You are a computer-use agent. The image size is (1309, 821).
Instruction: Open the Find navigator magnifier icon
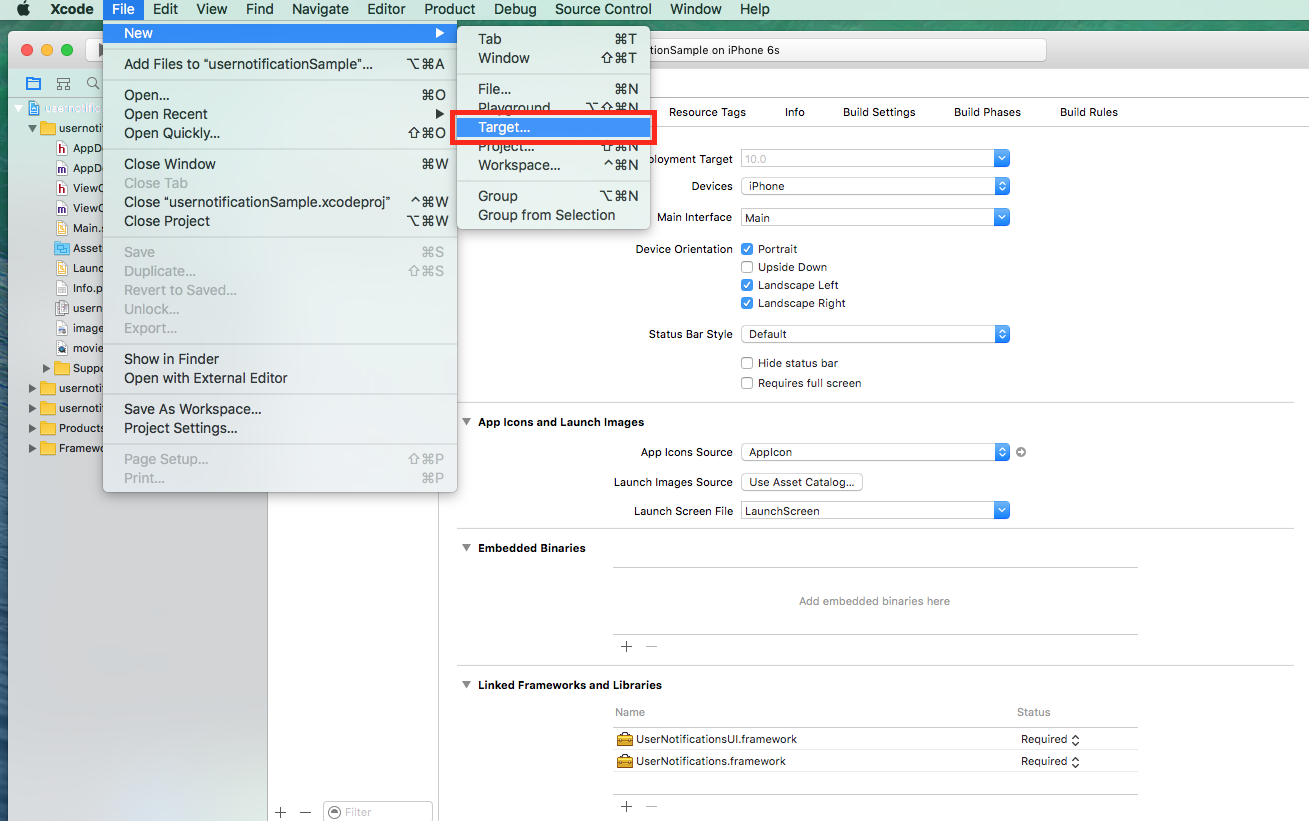(x=93, y=83)
